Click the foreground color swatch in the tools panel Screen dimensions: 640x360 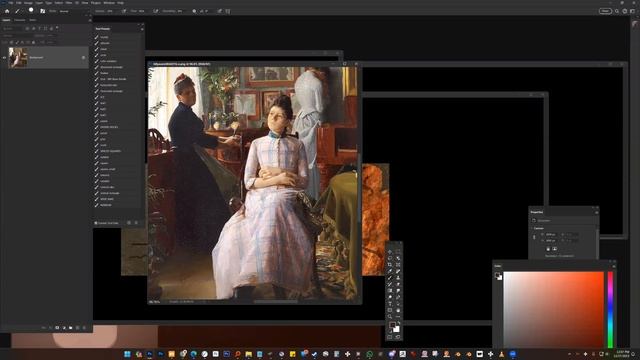tap(393, 325)
